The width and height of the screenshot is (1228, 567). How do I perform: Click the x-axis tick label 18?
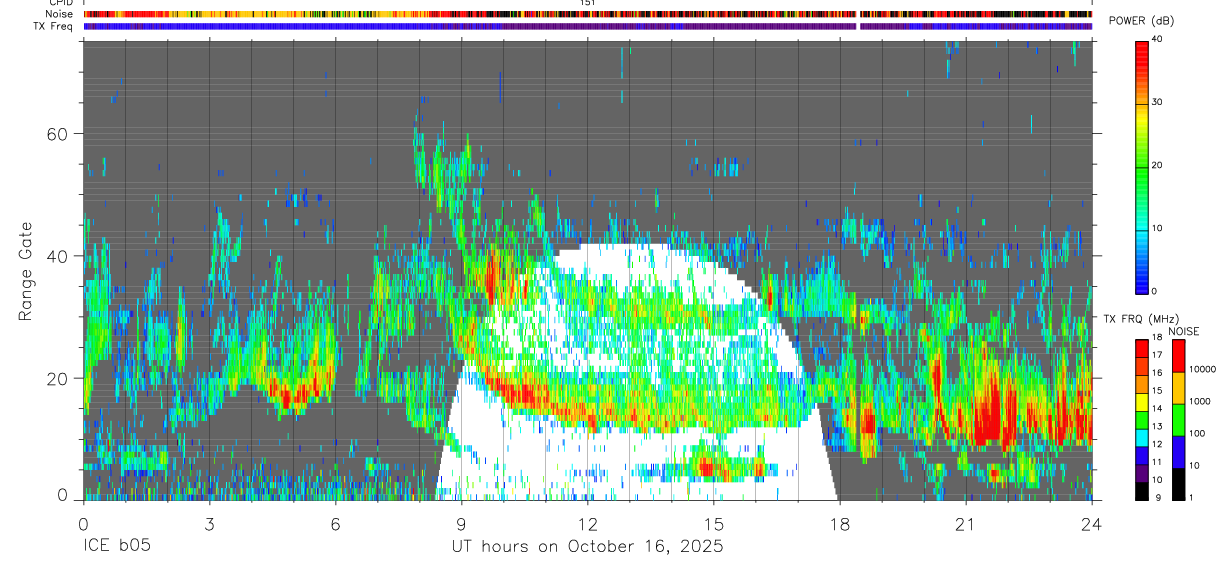[839, 524]
